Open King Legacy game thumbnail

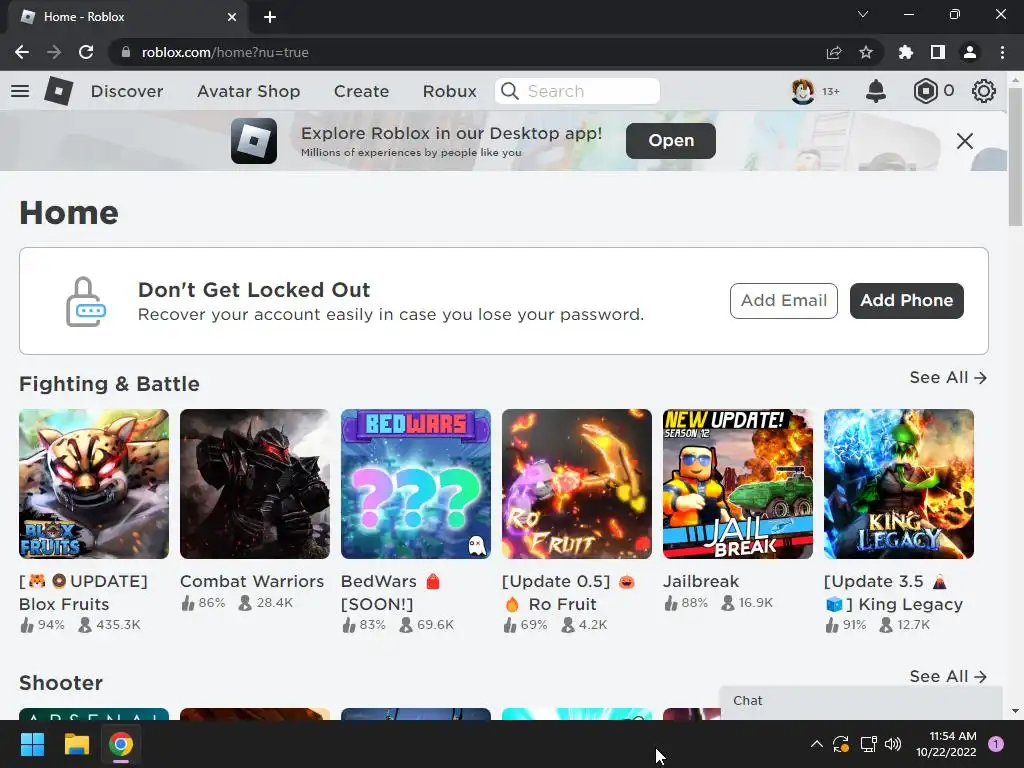coord(899,484)
